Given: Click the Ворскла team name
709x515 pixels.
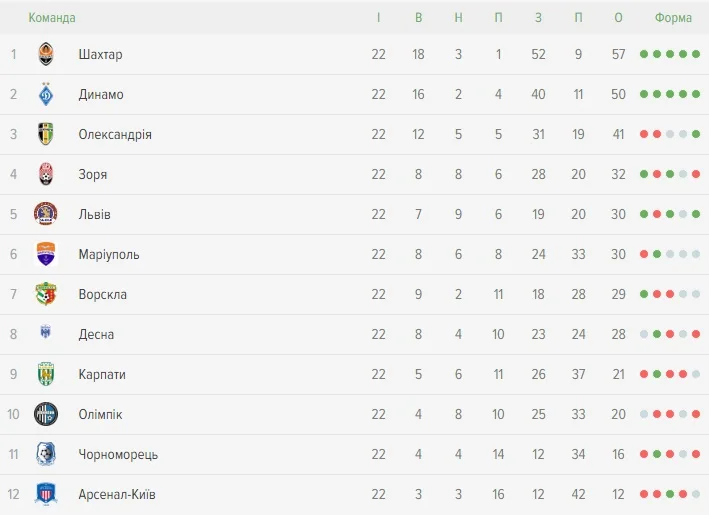Looking at the screenshot, I should point(103,294).
